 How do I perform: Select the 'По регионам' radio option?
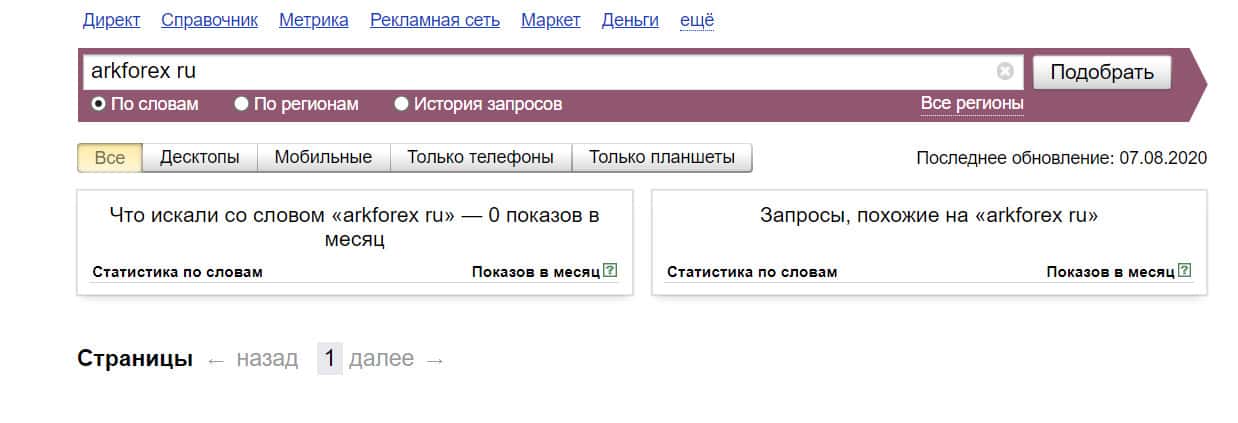click(x=241, y=104)
